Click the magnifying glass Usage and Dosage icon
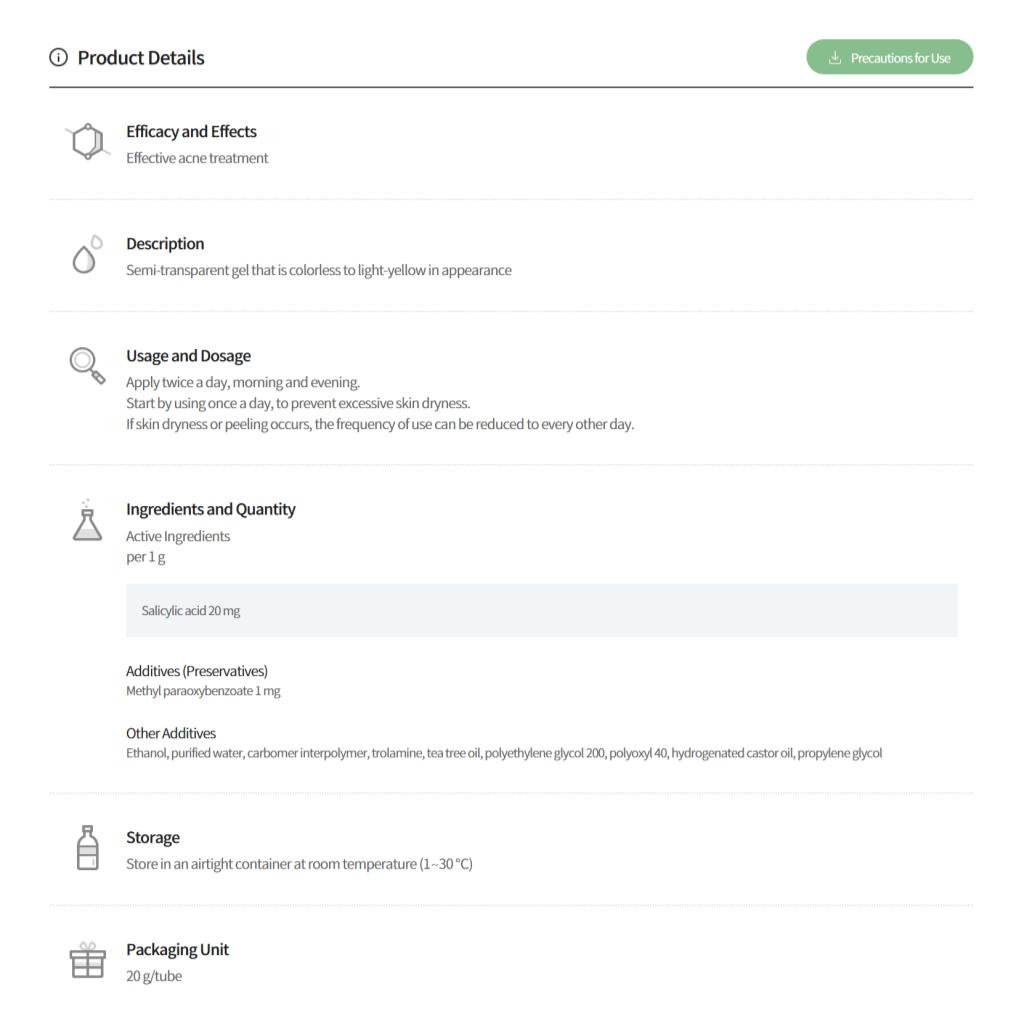 [87, 365]
